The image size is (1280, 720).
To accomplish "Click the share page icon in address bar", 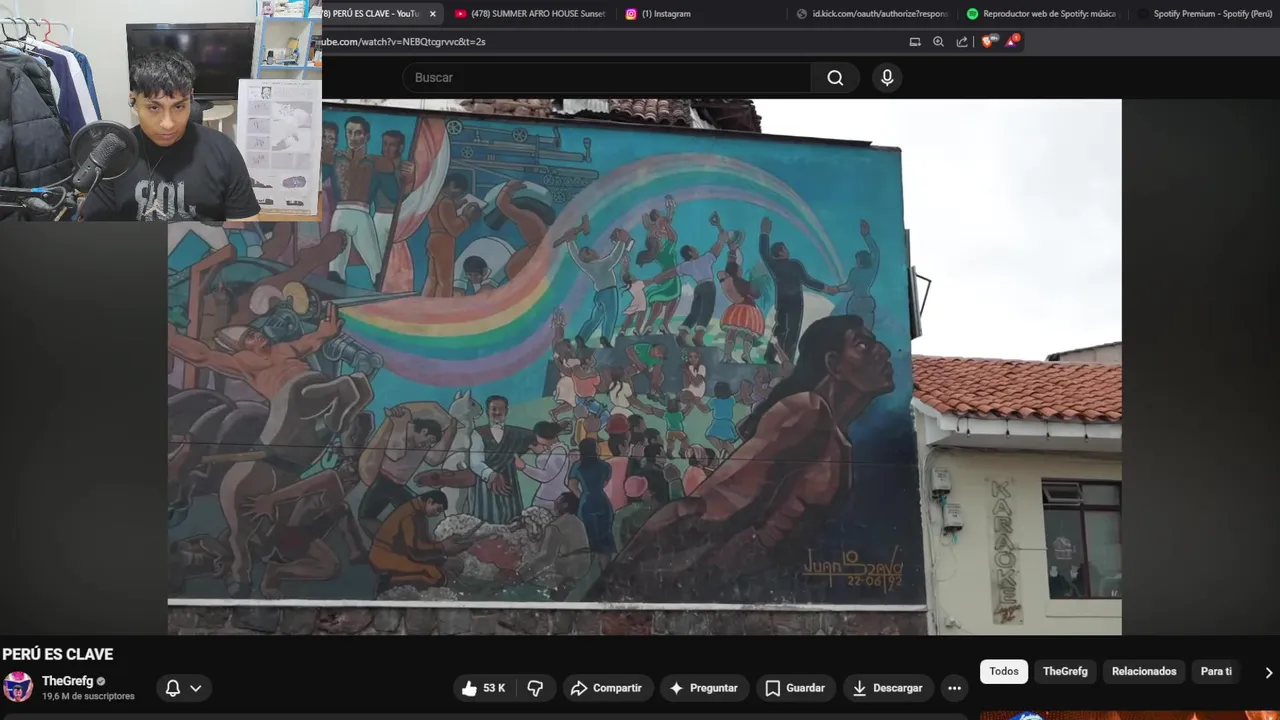I will click(962, 42).
